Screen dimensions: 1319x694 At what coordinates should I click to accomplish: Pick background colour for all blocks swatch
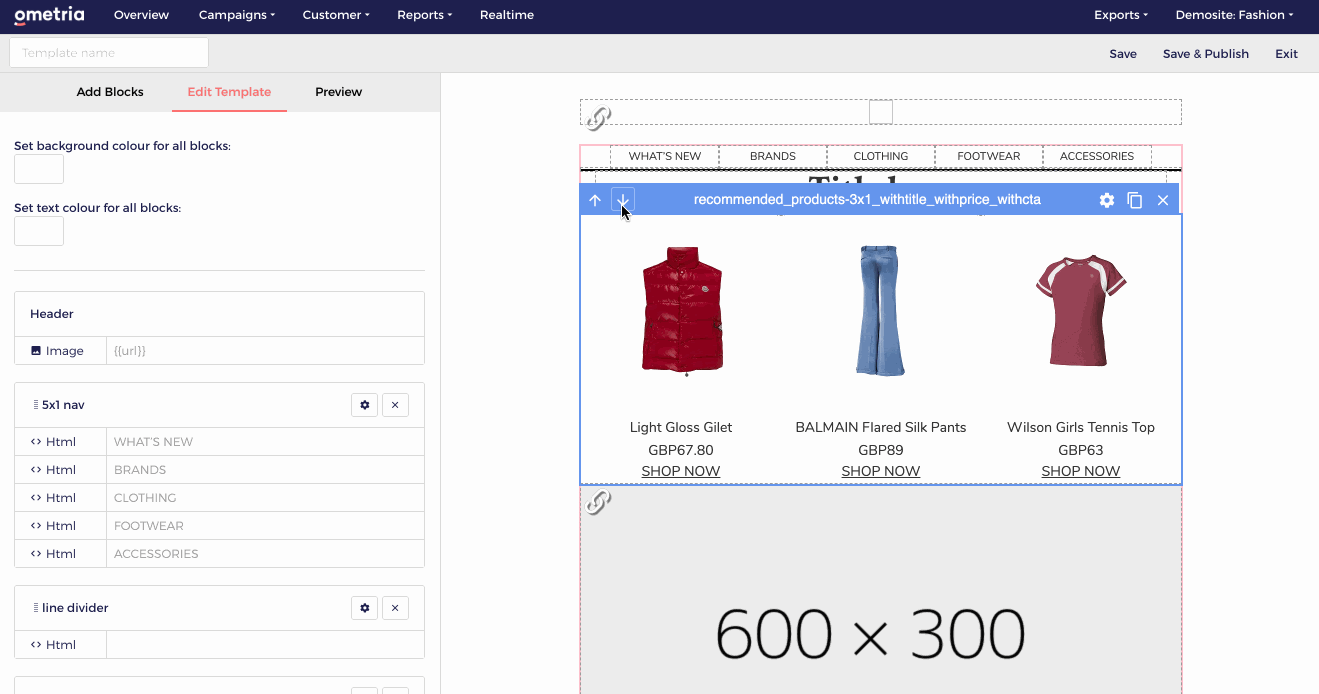click(39, 169)
